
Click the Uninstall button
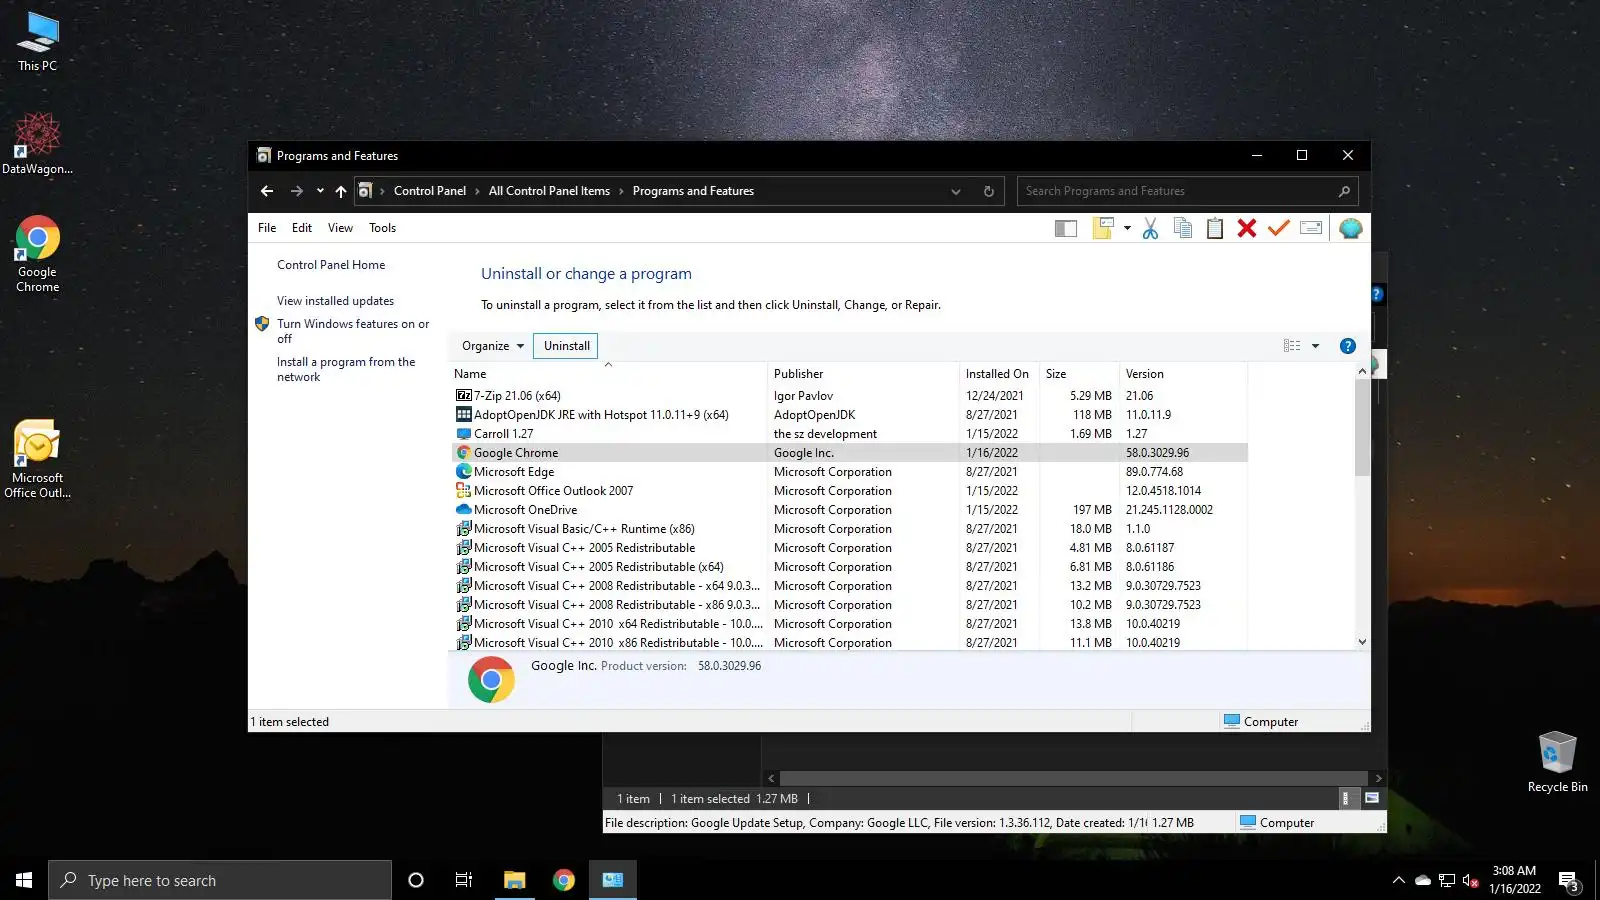(567, 346)
